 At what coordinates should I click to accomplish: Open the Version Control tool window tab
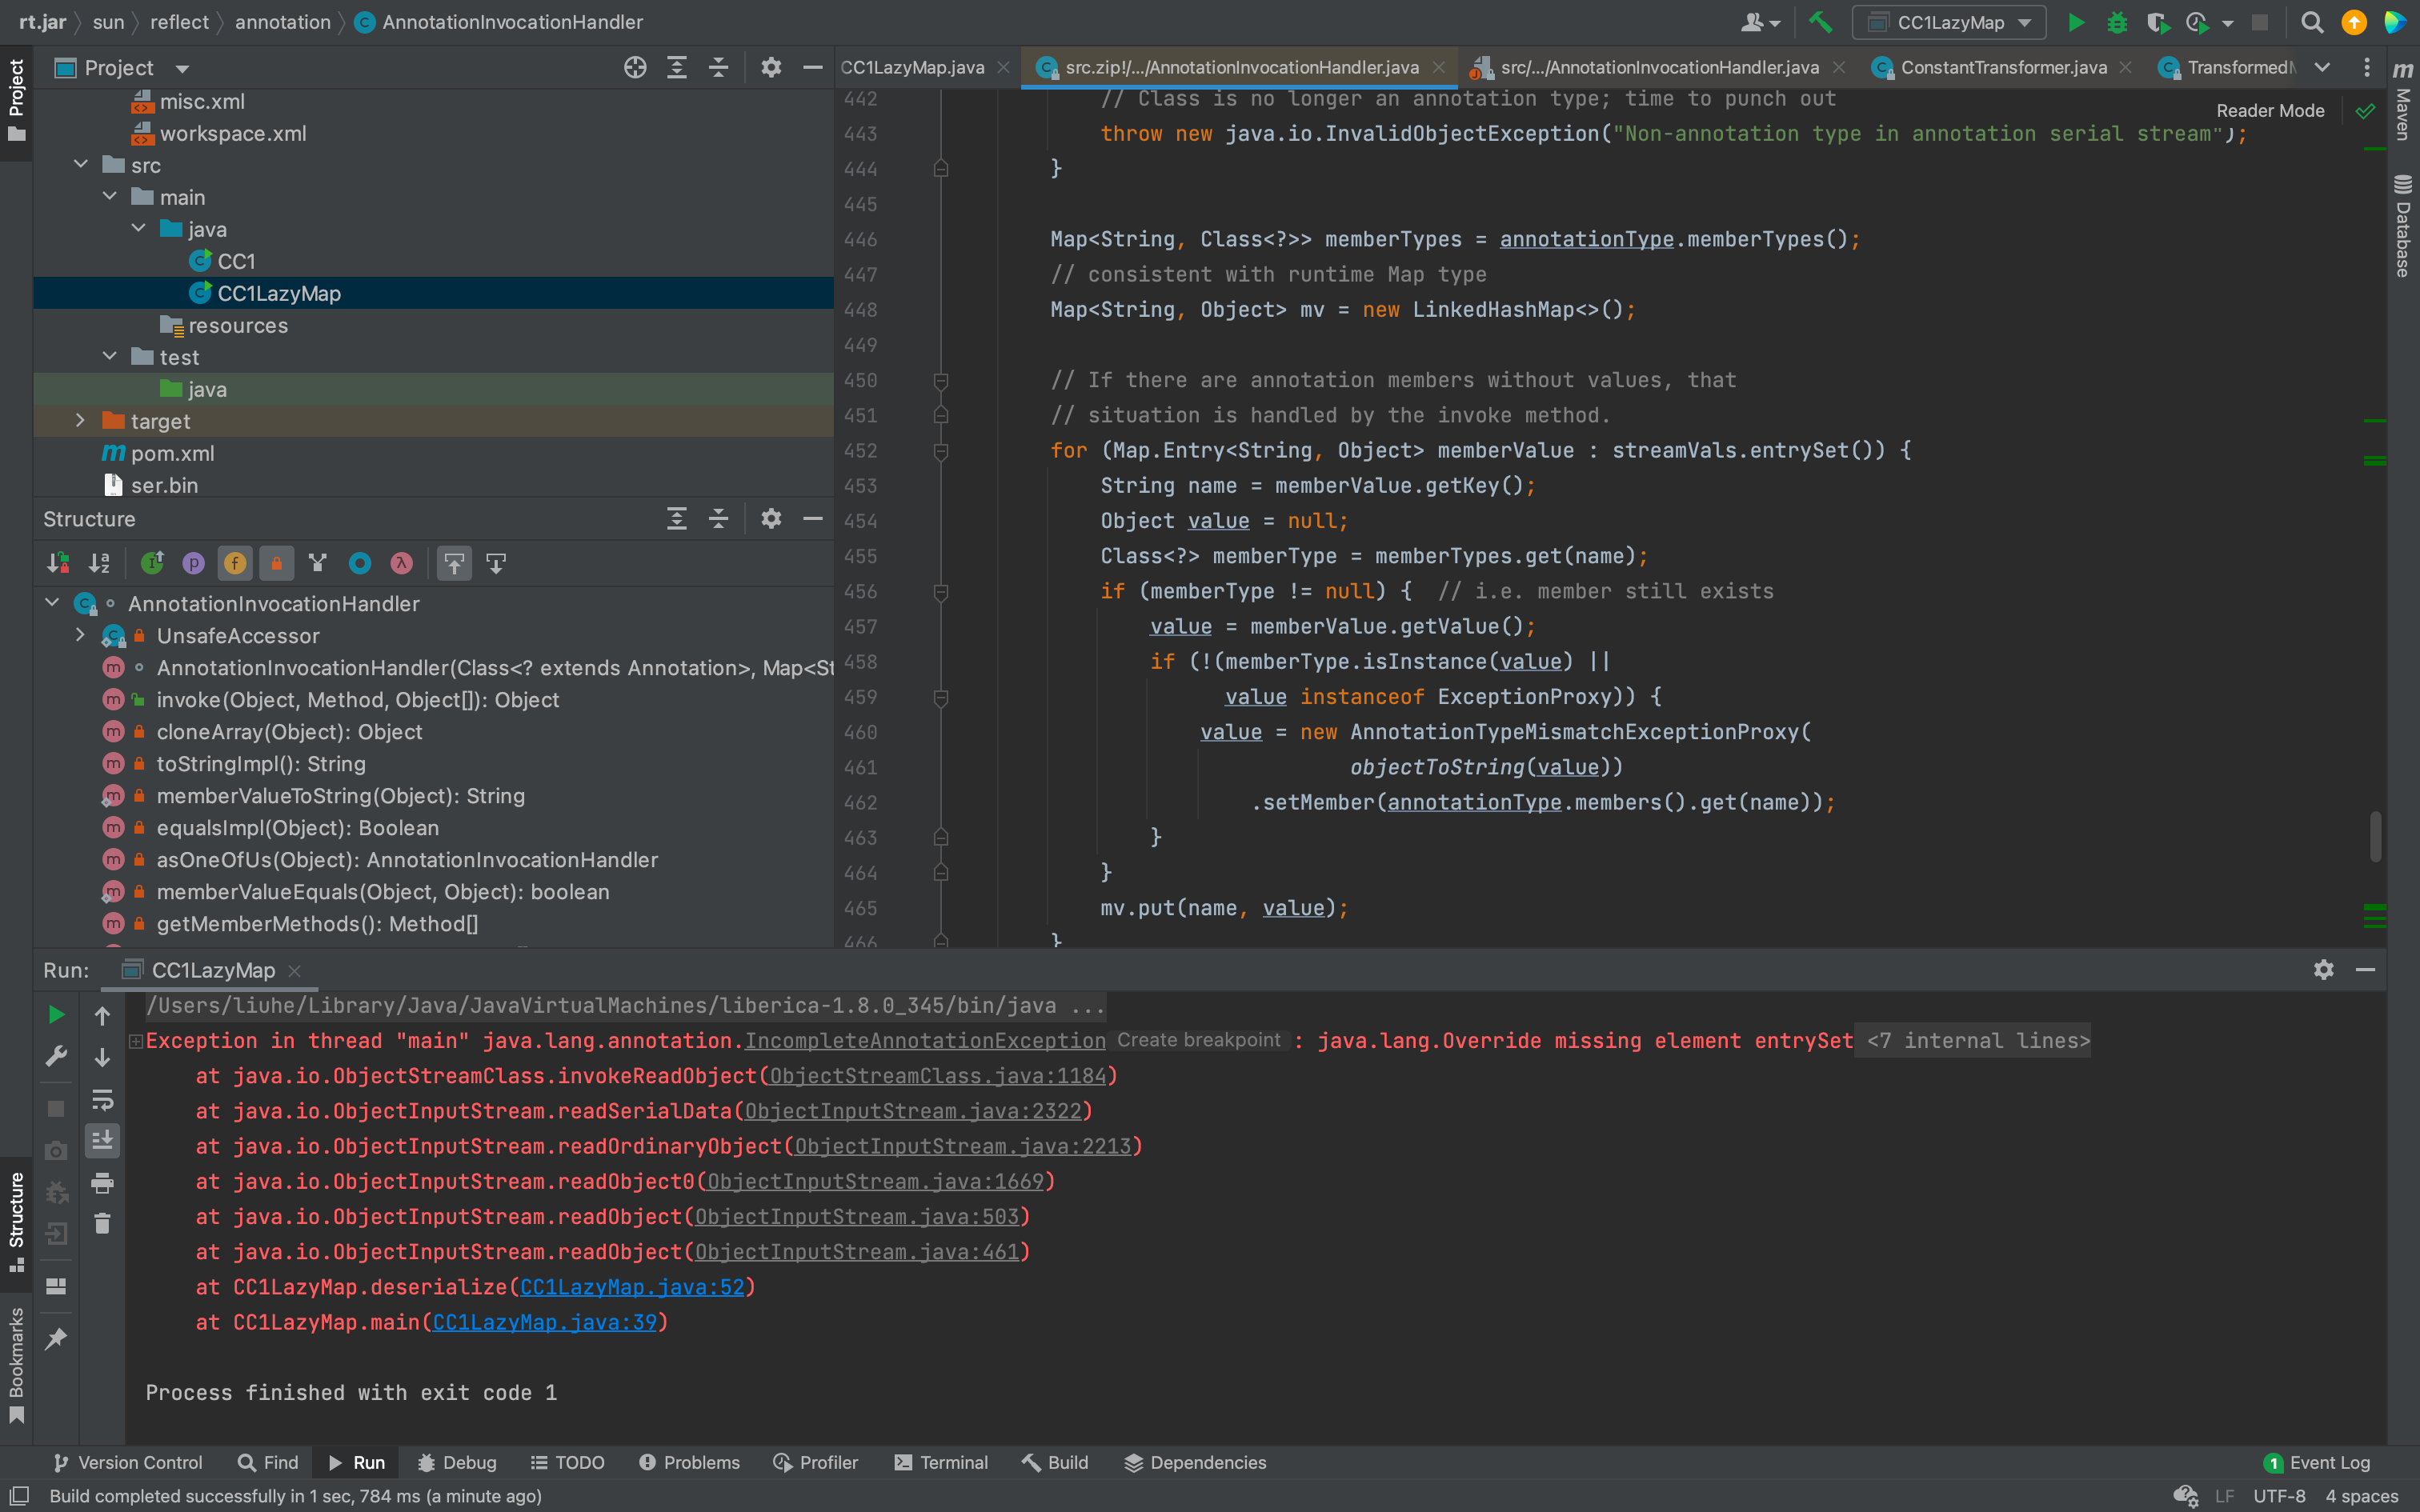pos(127,1462)
